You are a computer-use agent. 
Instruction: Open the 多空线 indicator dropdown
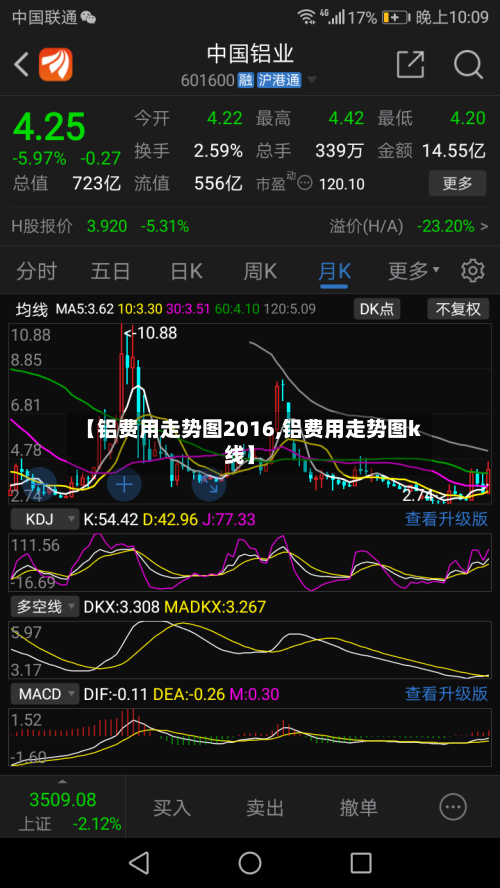tap(45, 607)
